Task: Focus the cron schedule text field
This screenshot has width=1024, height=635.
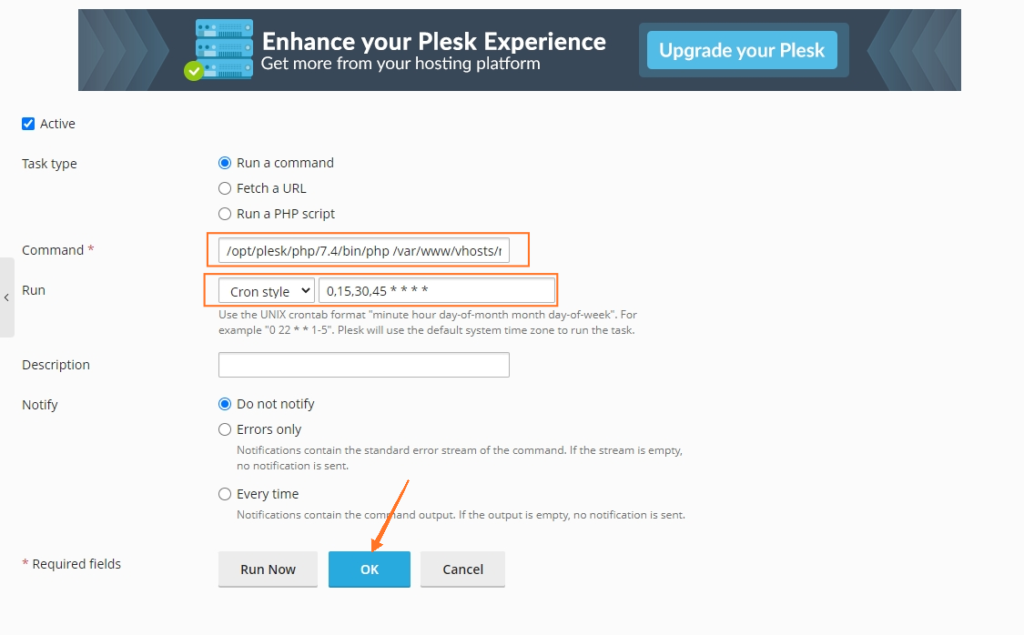Action: pyautogui.click(x=437, y=291)
